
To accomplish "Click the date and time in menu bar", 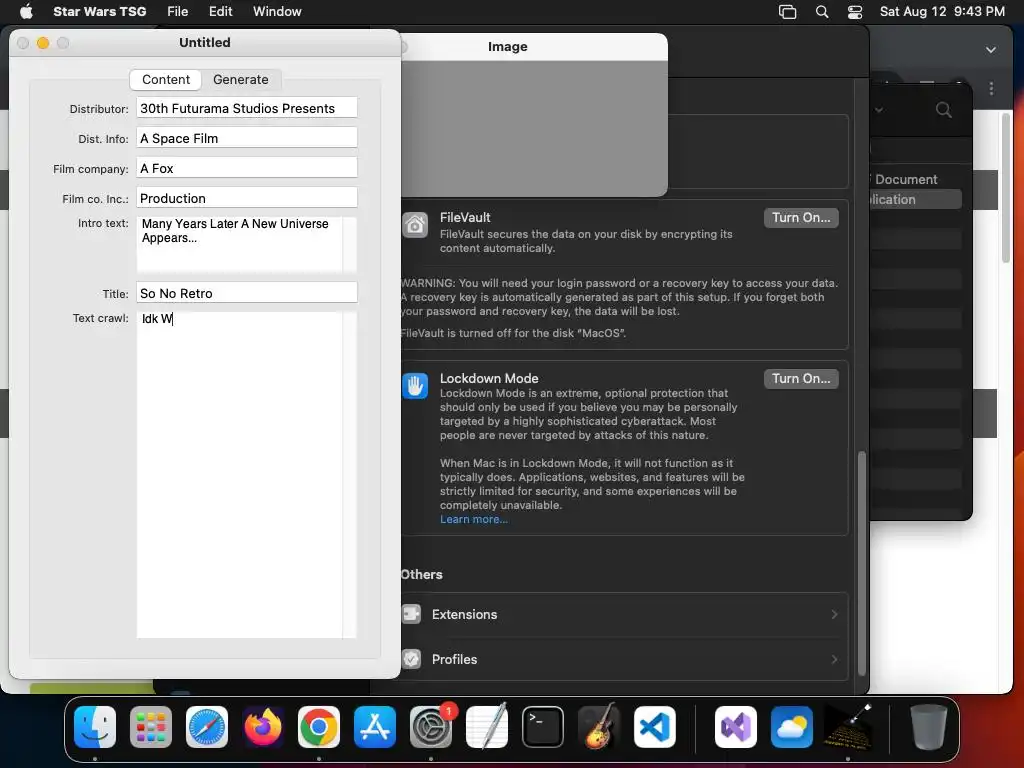I will 942,12.
